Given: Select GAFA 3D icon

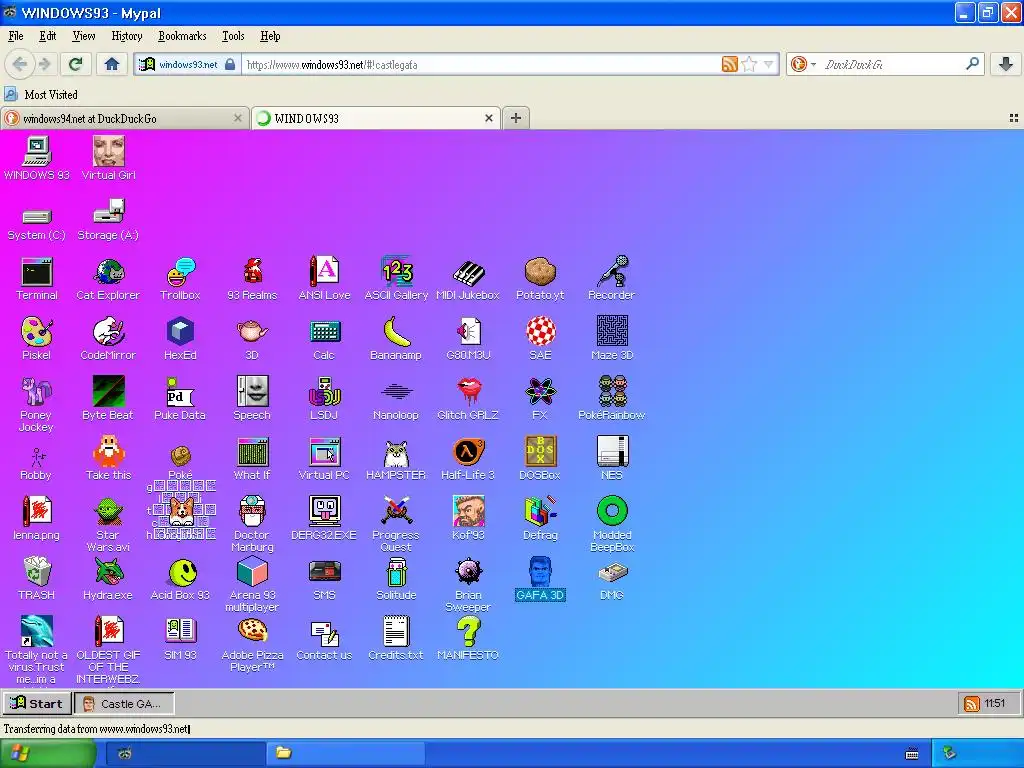Looking at the screenshot, I should (540, 579).
